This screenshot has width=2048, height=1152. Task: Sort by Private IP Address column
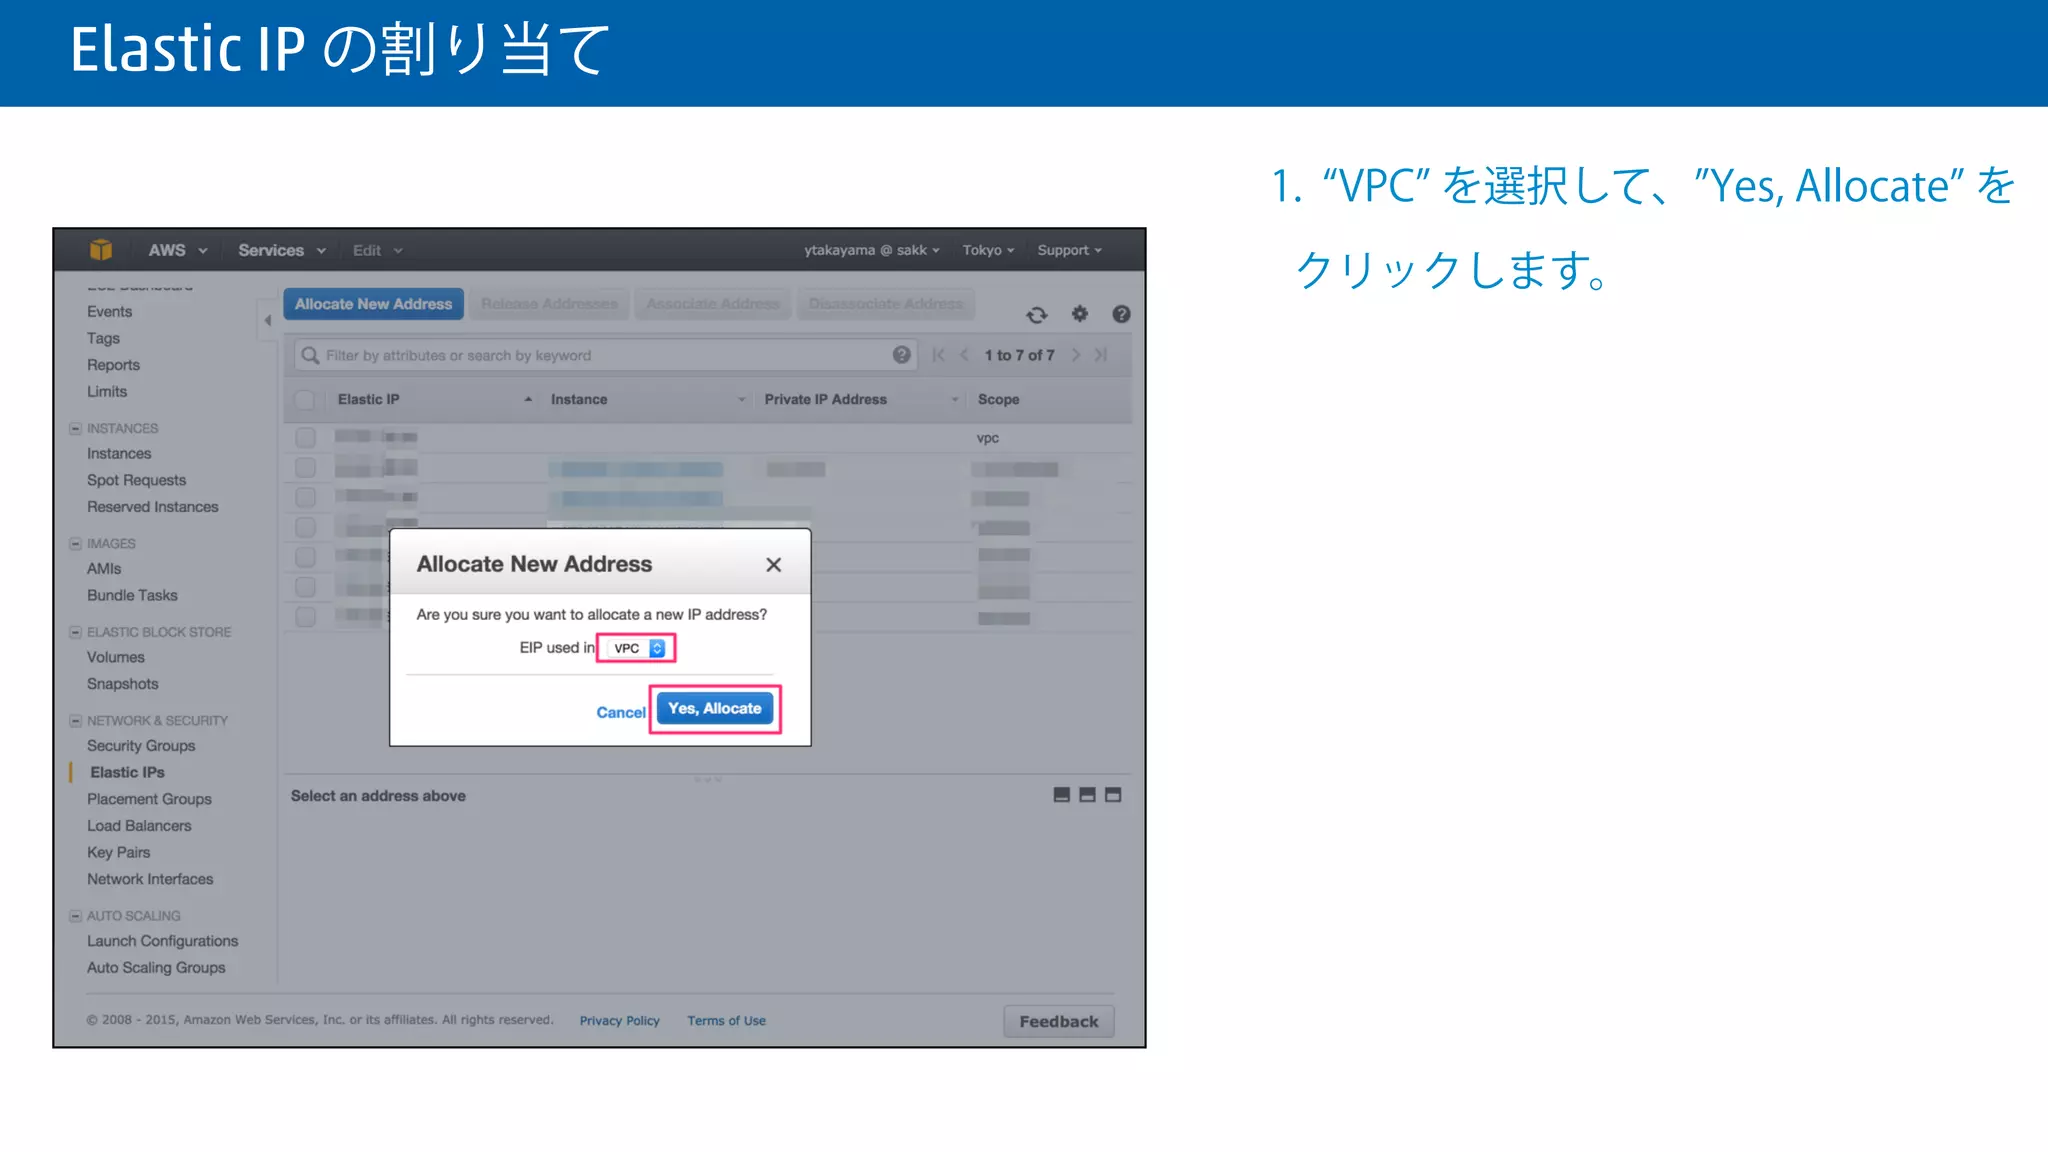(826, 400)
